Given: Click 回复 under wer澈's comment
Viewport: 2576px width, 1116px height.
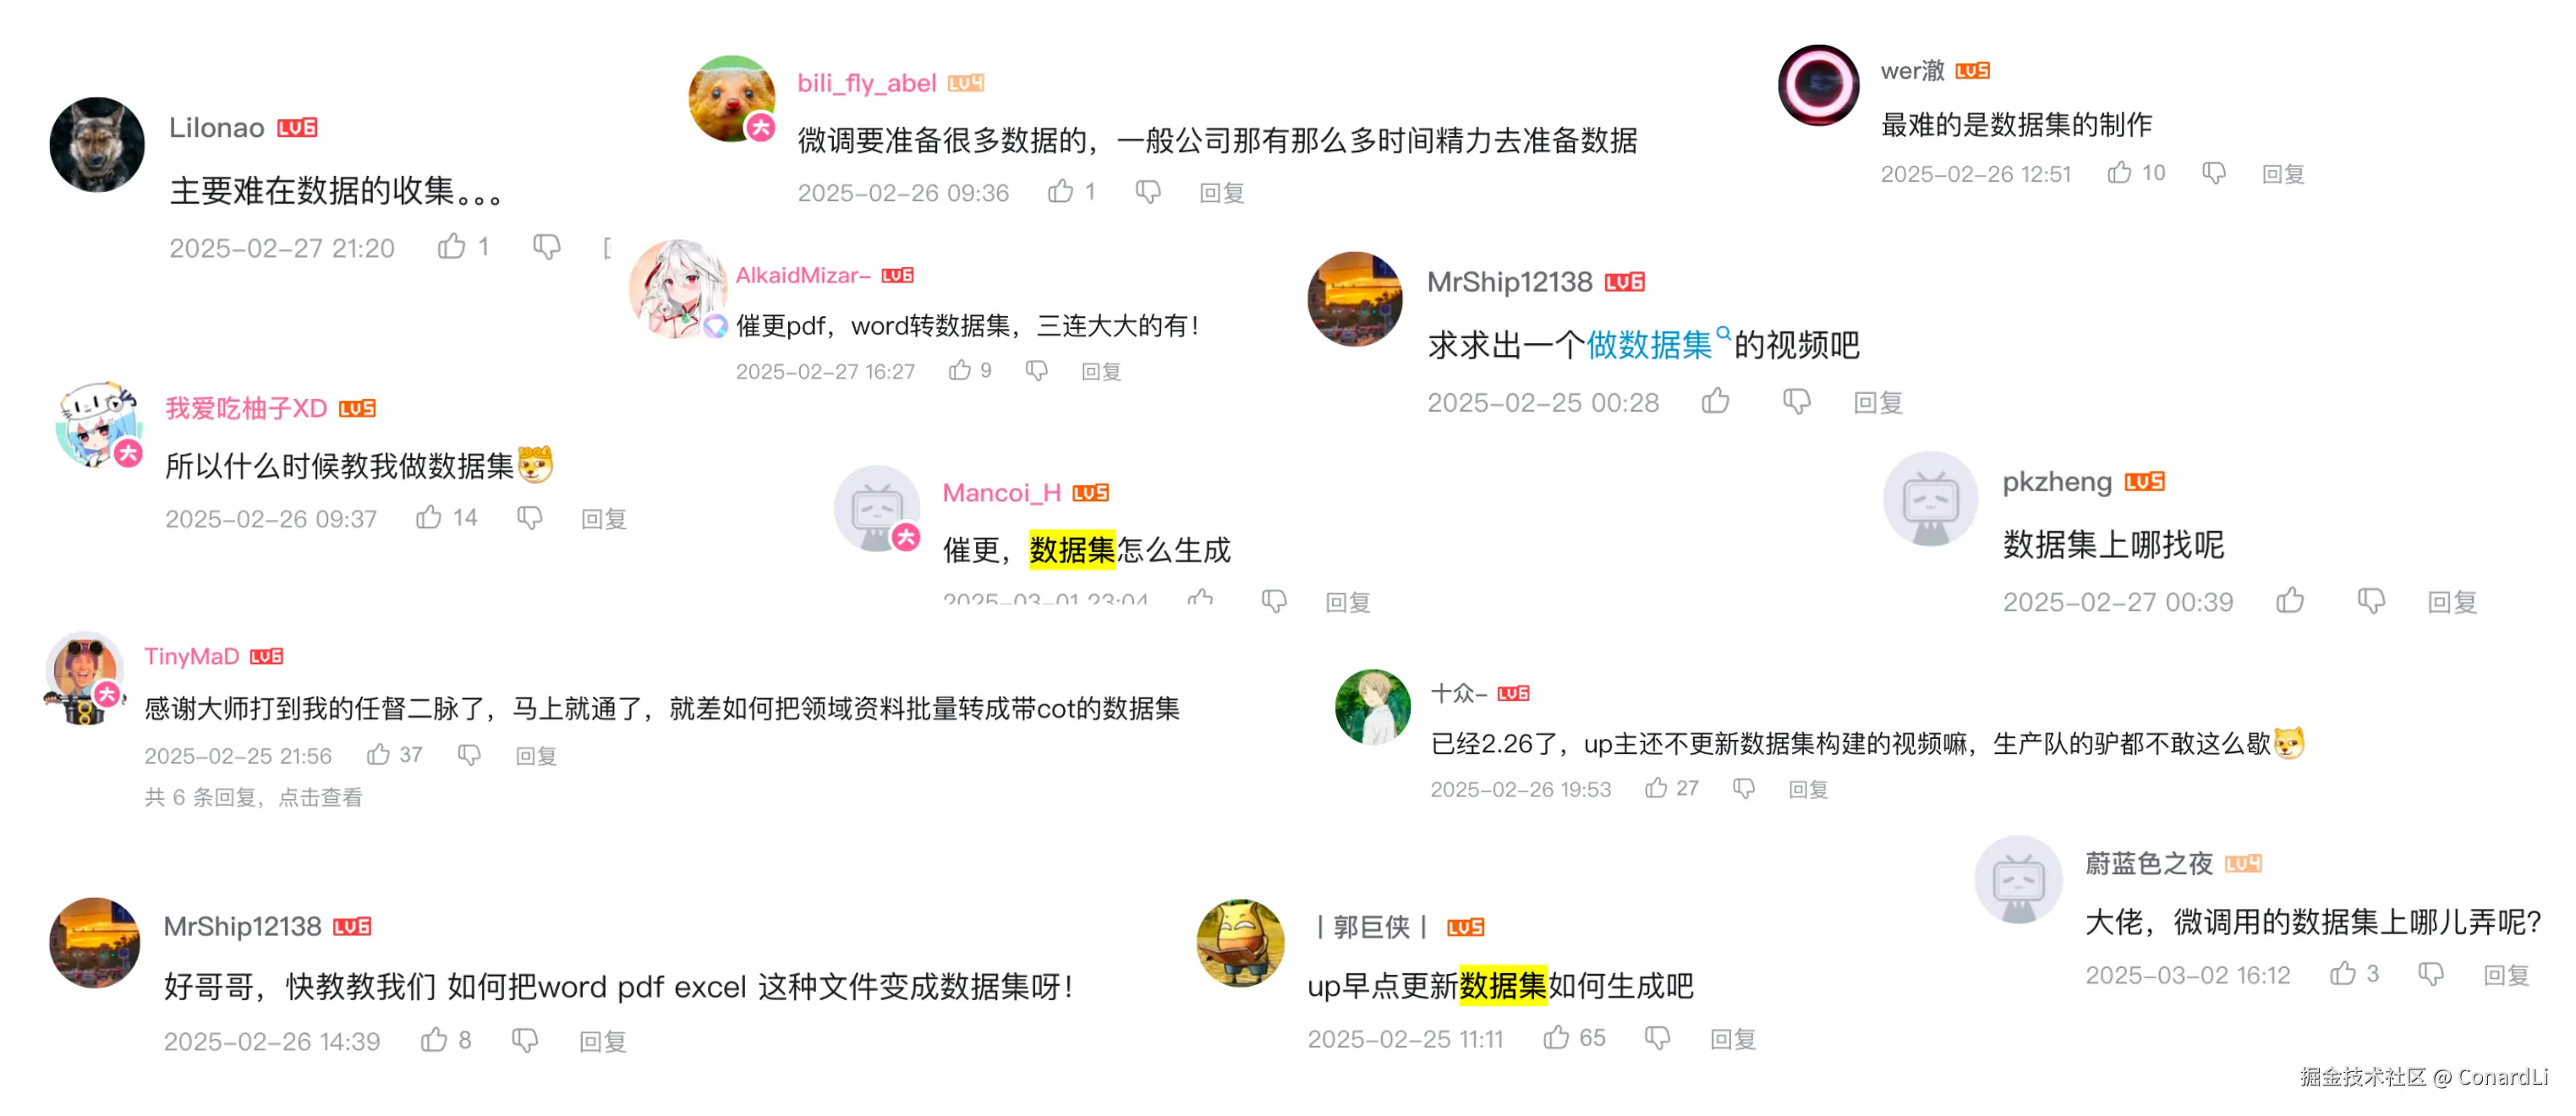Looking at the screenshot, I should tap(2283, 174).
